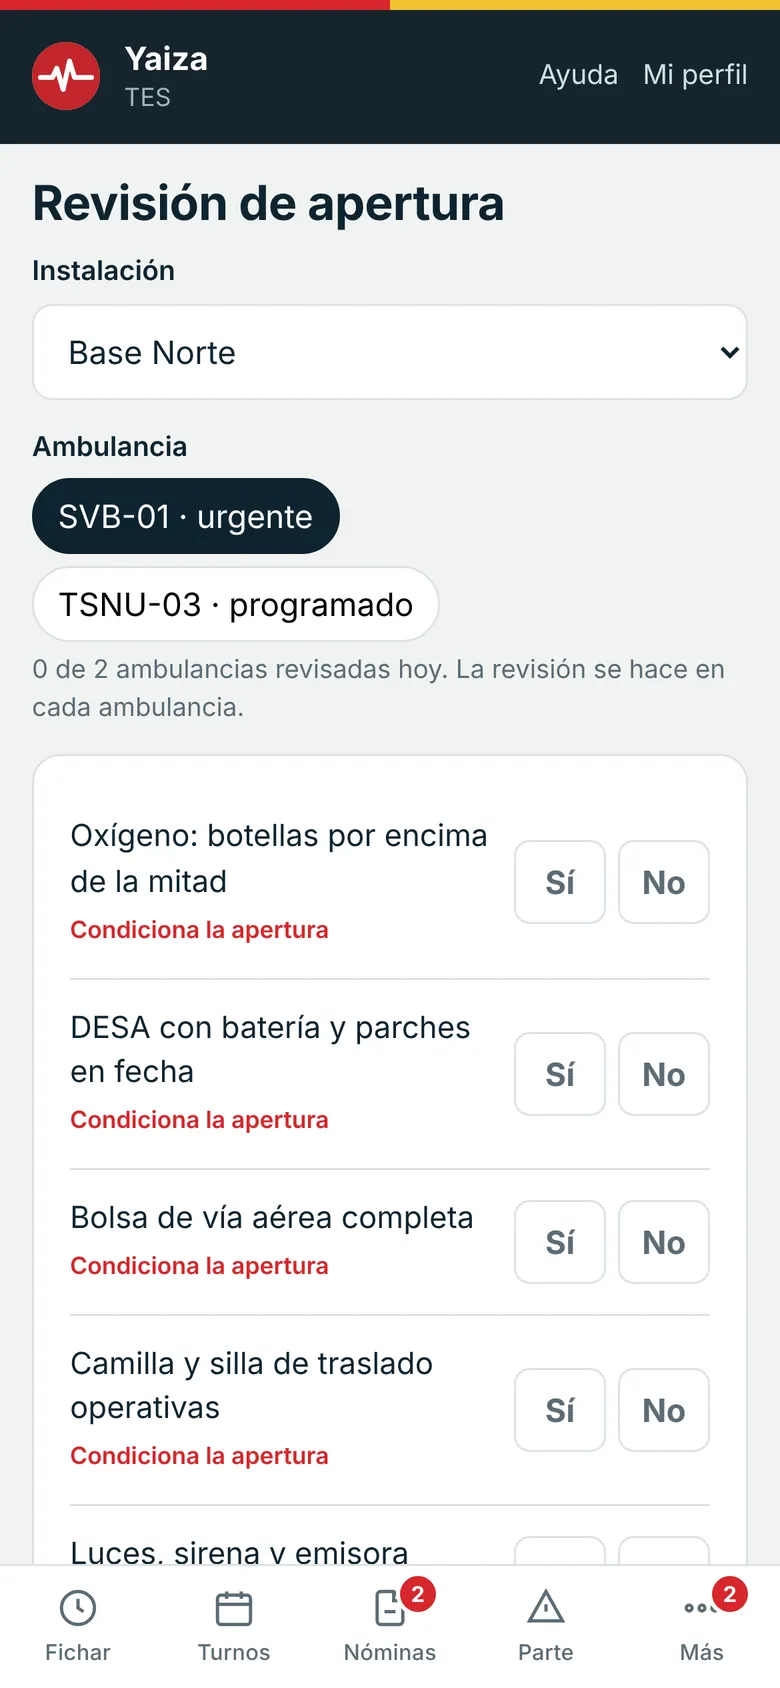
Task: Open the Ayuda link
Action: point(578,75)
